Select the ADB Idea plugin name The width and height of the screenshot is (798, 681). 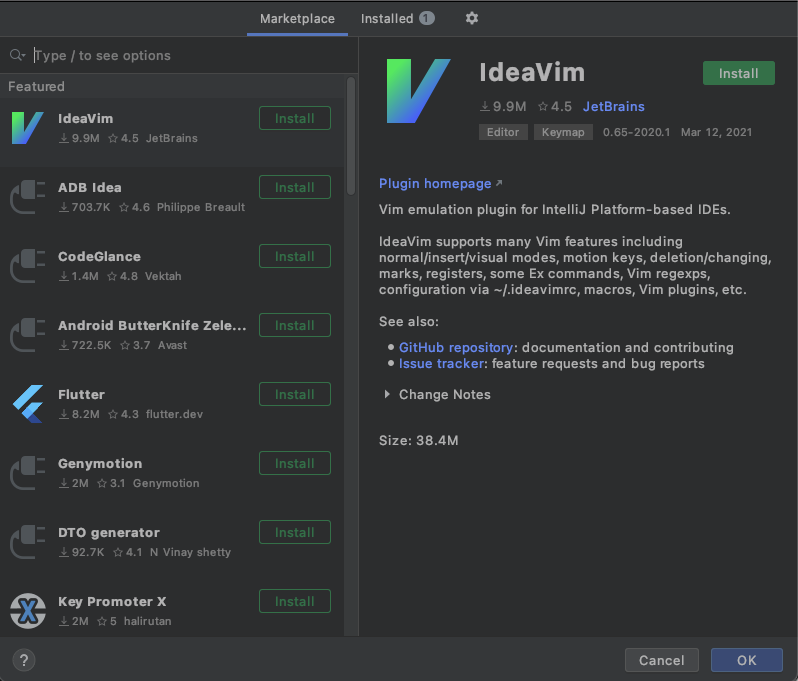(x=90, y=188)
